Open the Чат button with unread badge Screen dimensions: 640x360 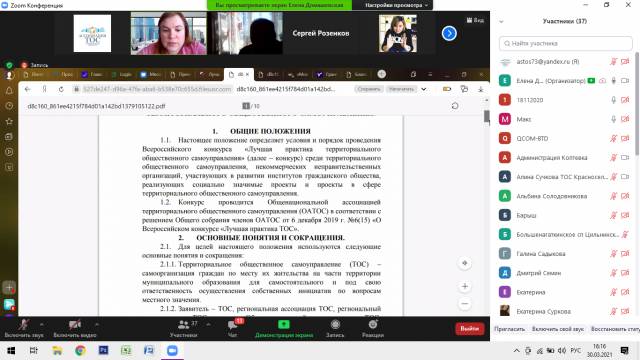pos(233,329)
